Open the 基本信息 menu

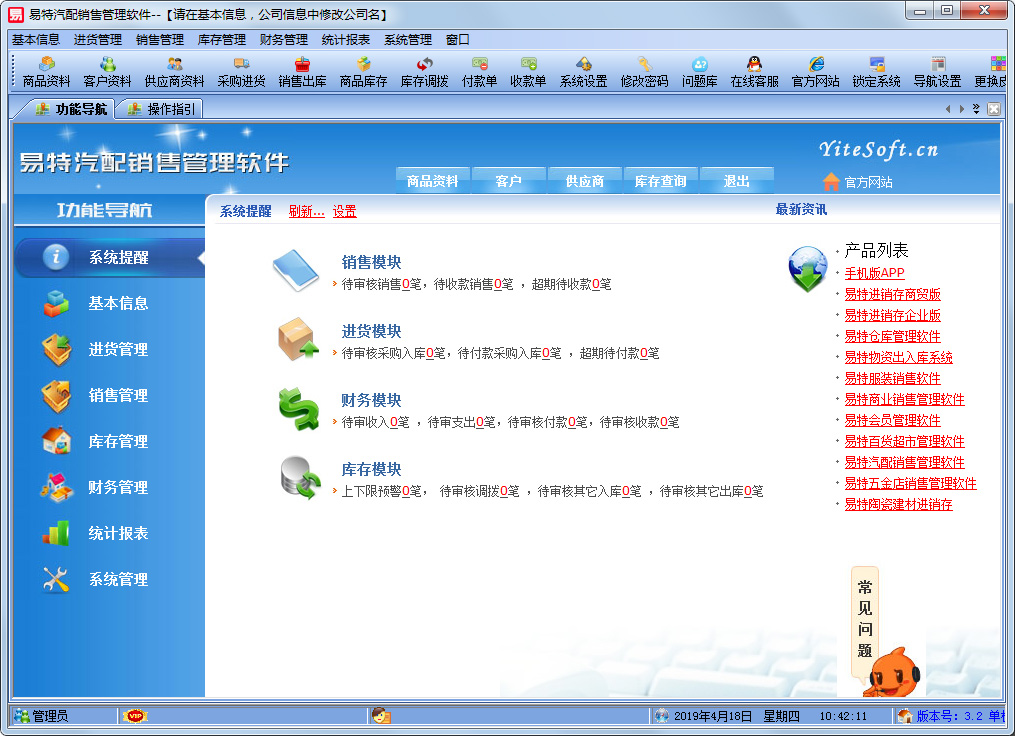36,39
